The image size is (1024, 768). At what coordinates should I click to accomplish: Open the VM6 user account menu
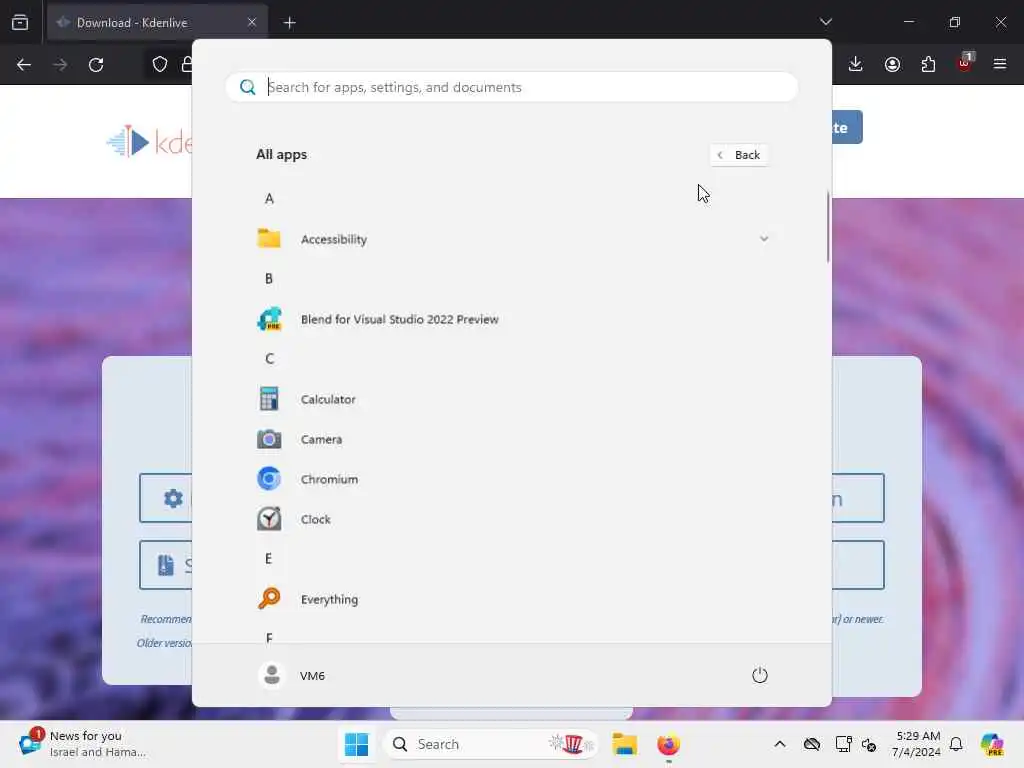click(291, 675)
